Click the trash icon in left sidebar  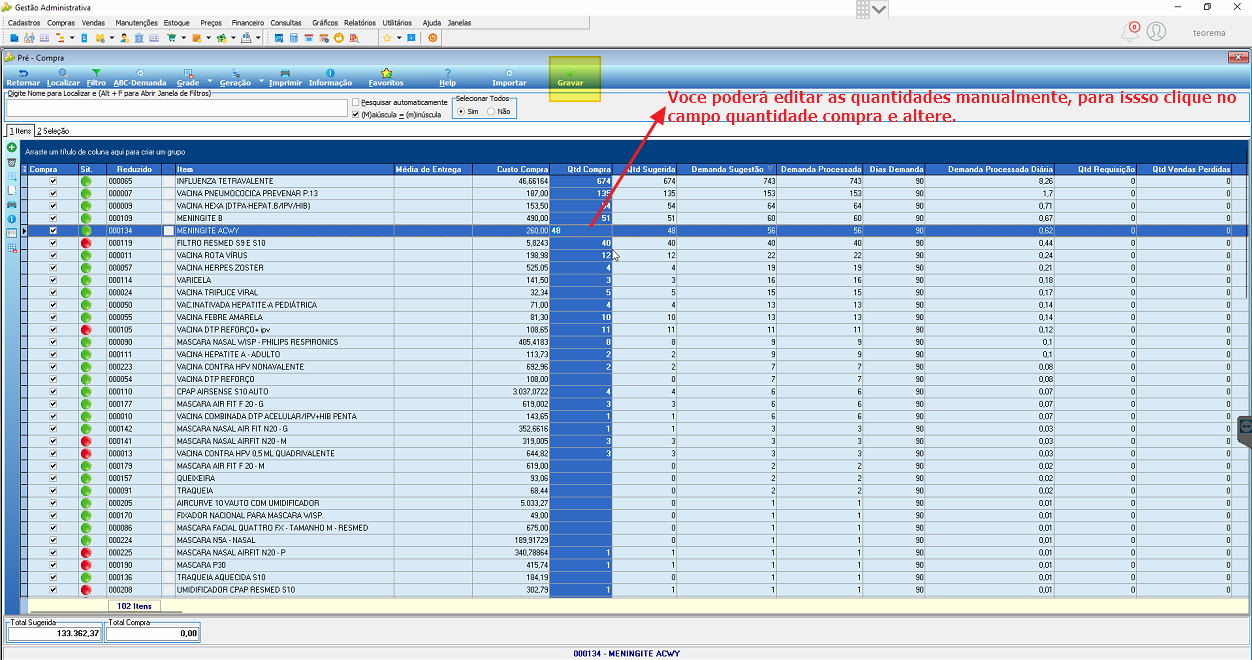click(12, 162)
